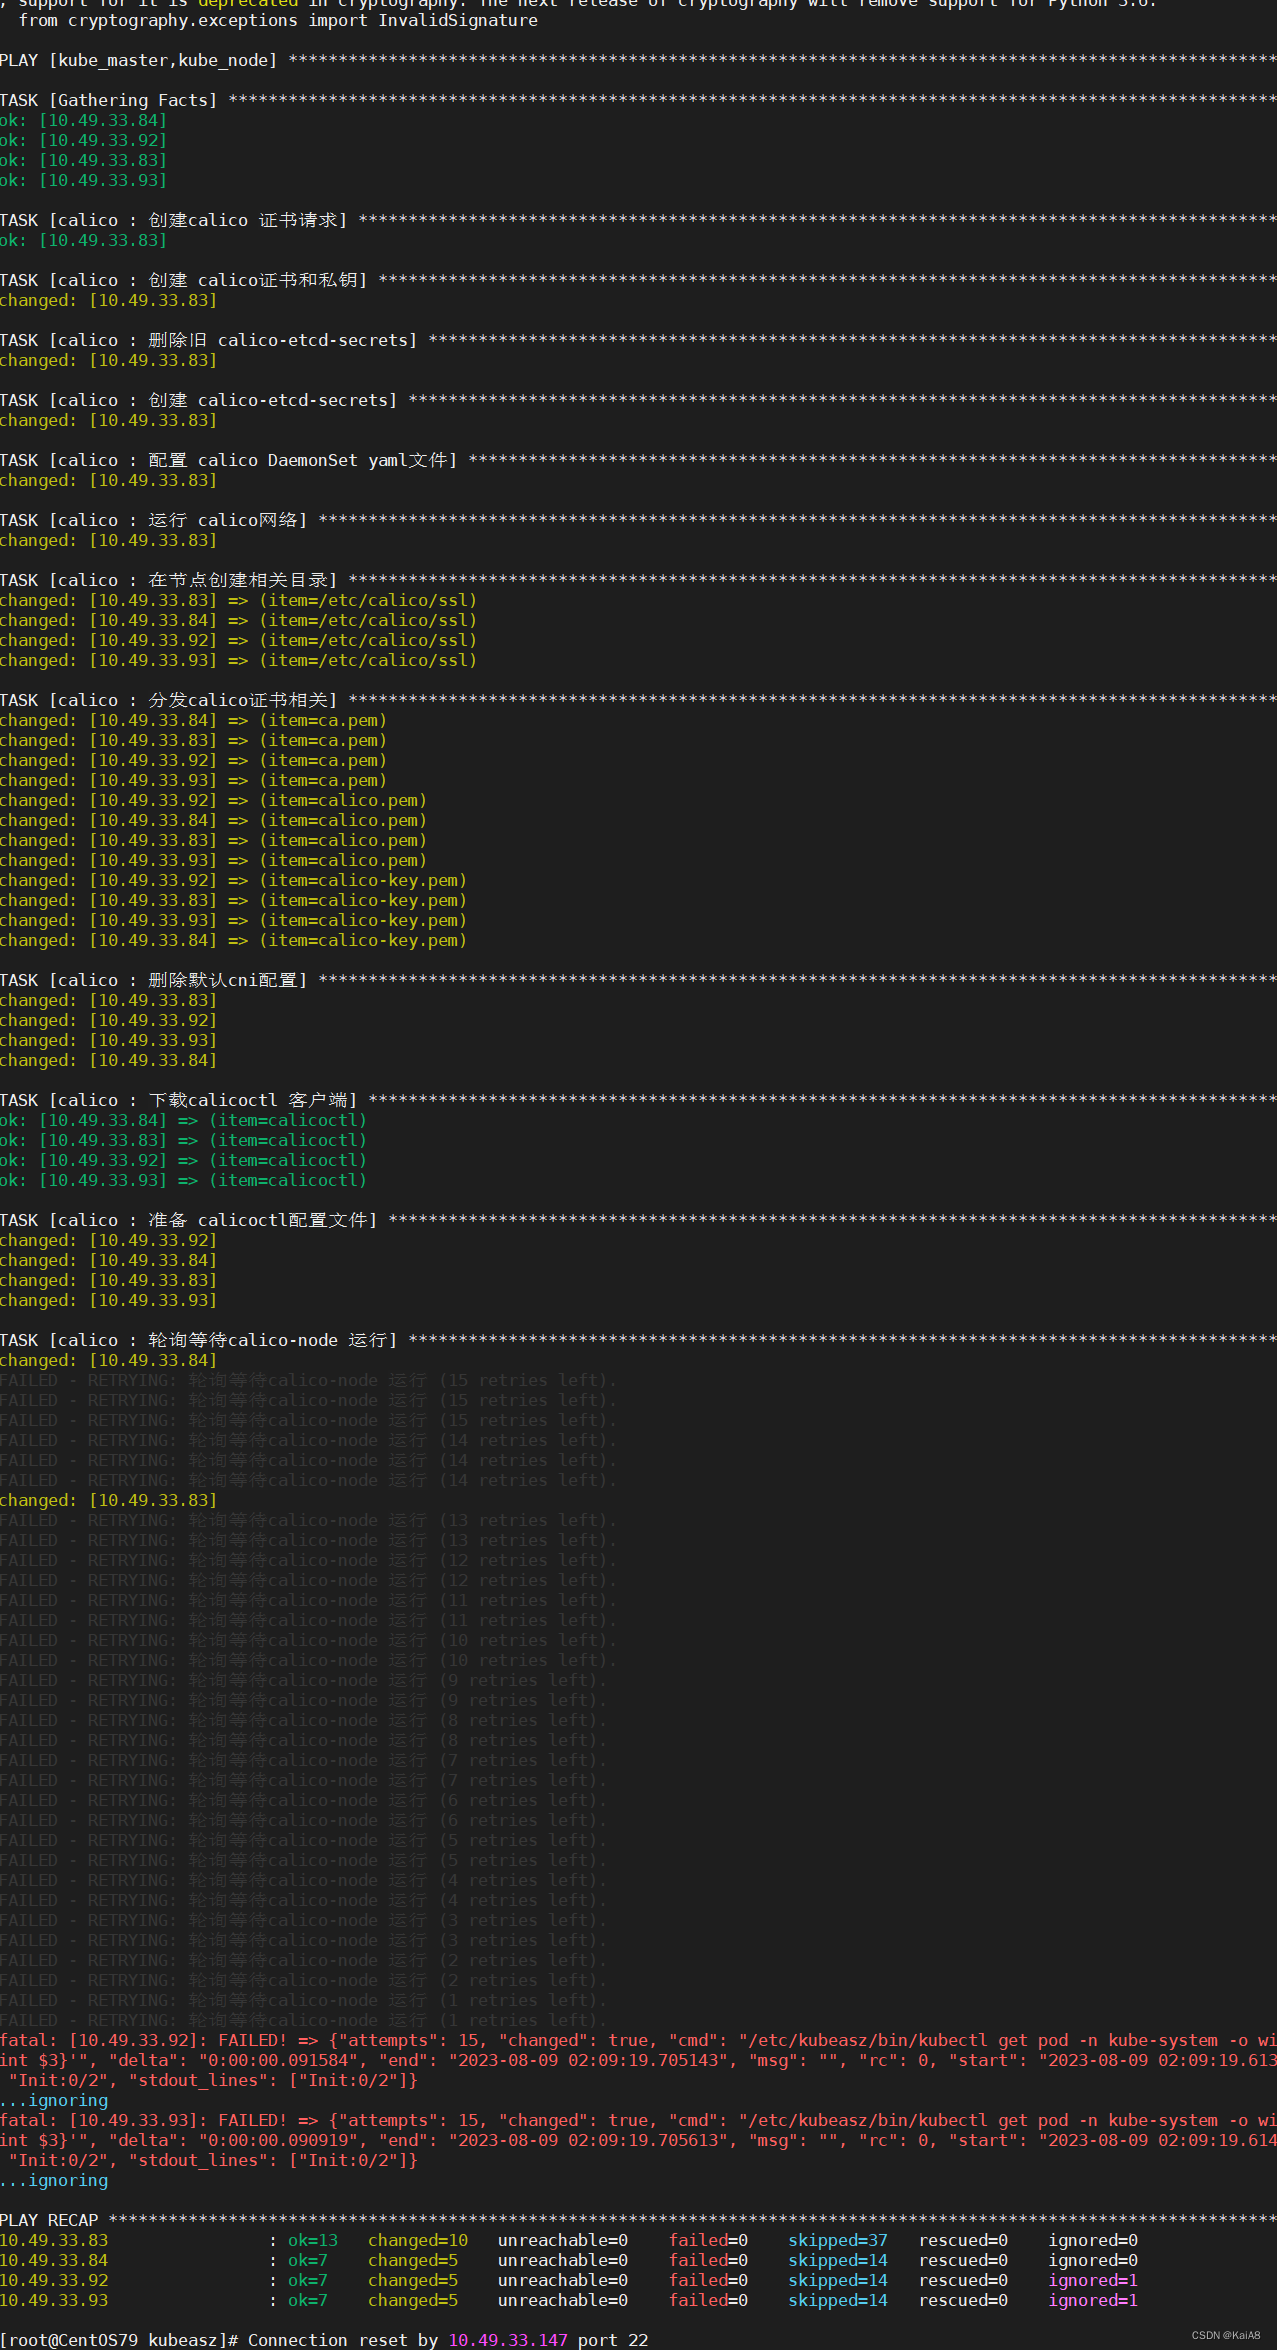Click the 'fatal: [10.49.33.93]: FAILED!' line
1277x2350 pixels.
pyautogui.click(x=638, y=2120)
